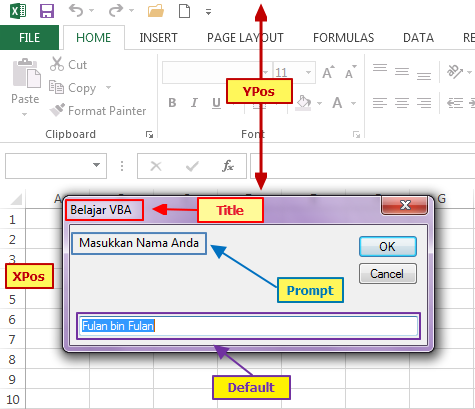Open the Font dialog launcher
Image resolution: width=475 pixels, height=409 pixels.
point(356,135)
